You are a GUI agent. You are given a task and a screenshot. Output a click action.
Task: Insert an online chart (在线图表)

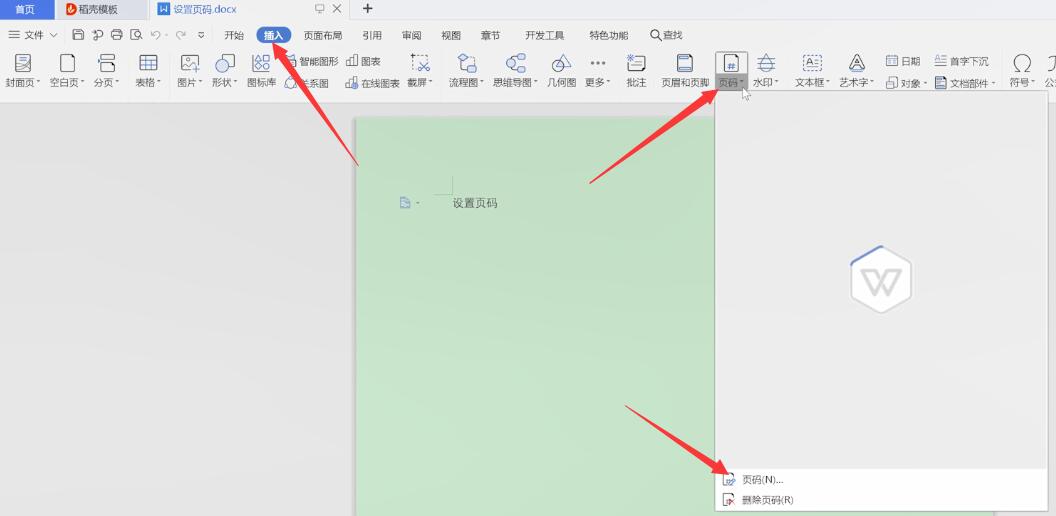pos(372,84)
